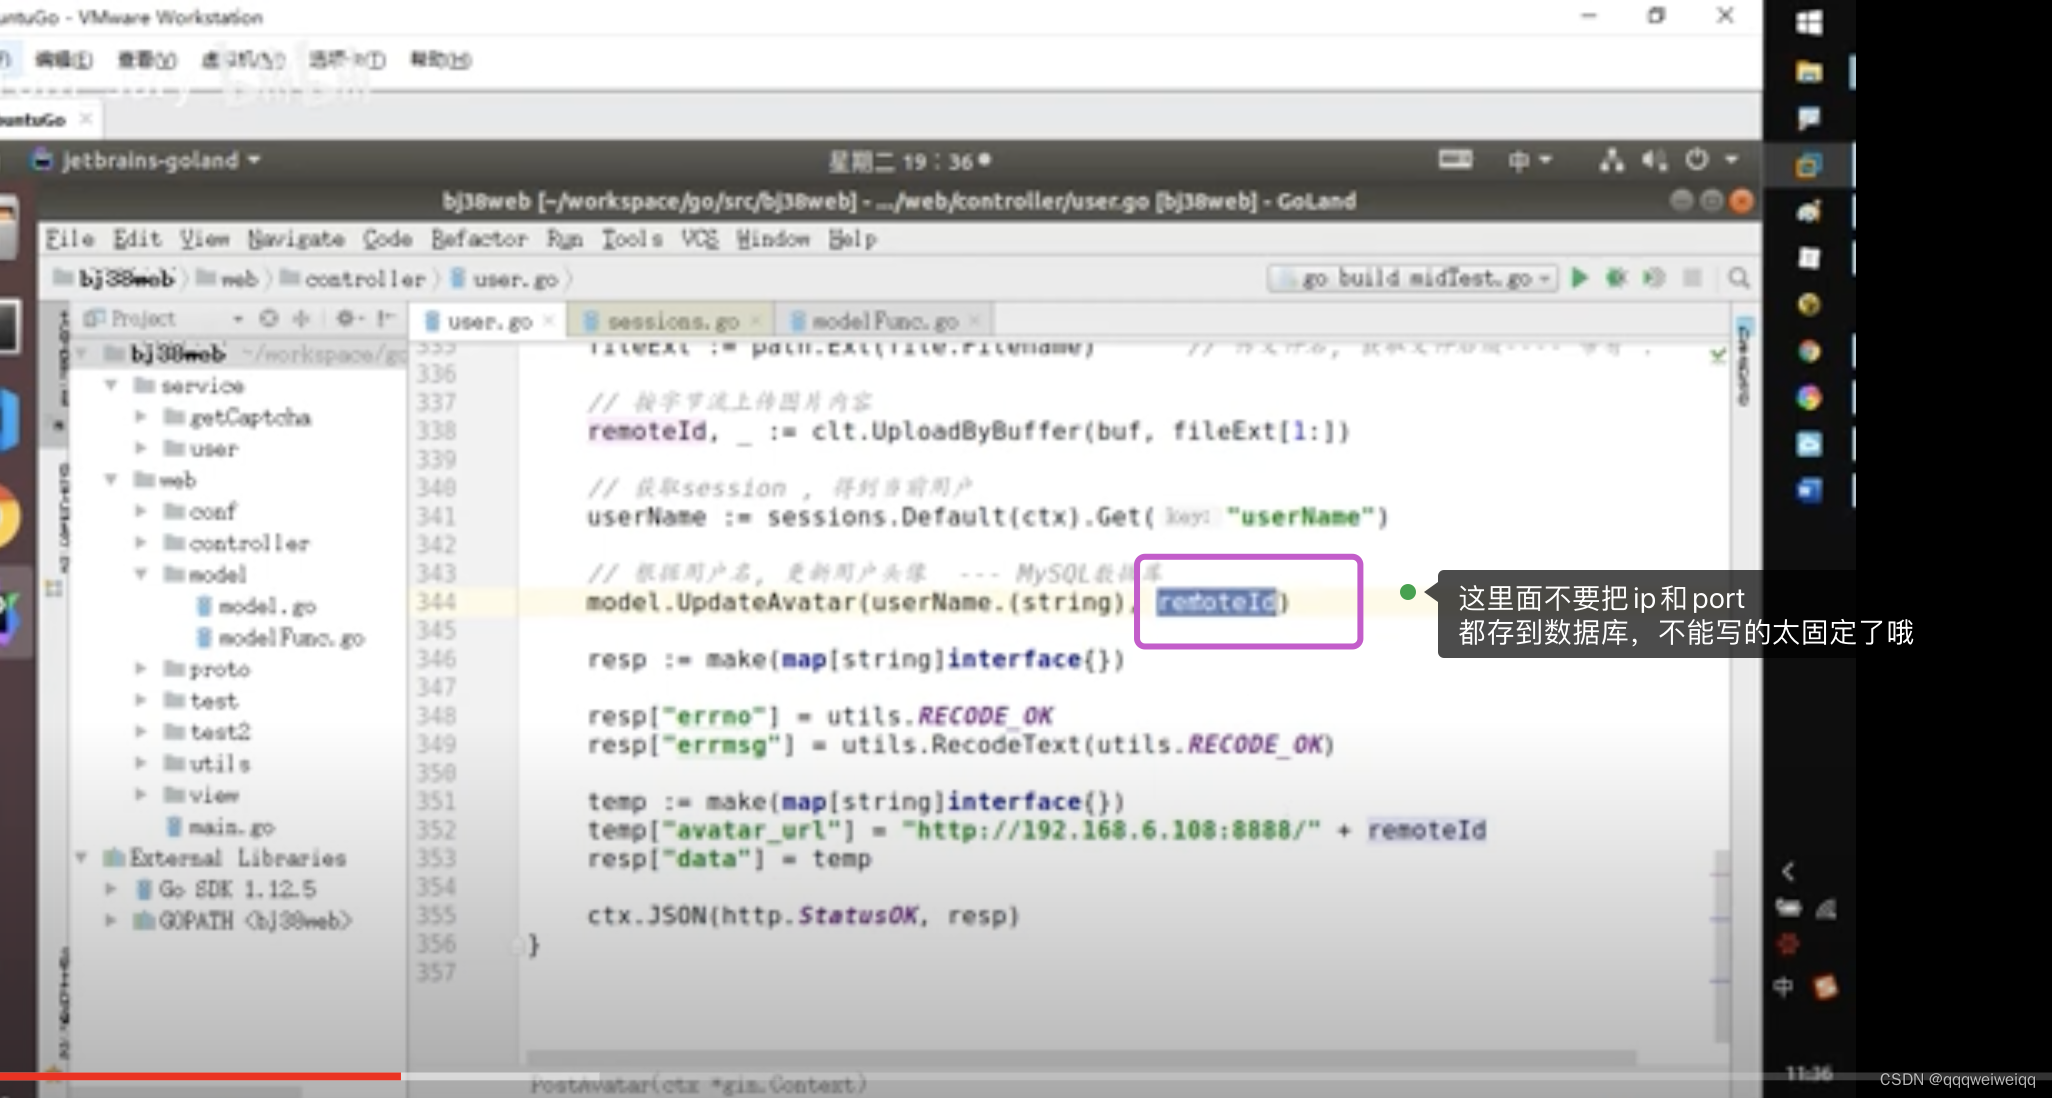Seek on the red video progress bar
The image size is (2052, 1098).
tap(200, 1076)
